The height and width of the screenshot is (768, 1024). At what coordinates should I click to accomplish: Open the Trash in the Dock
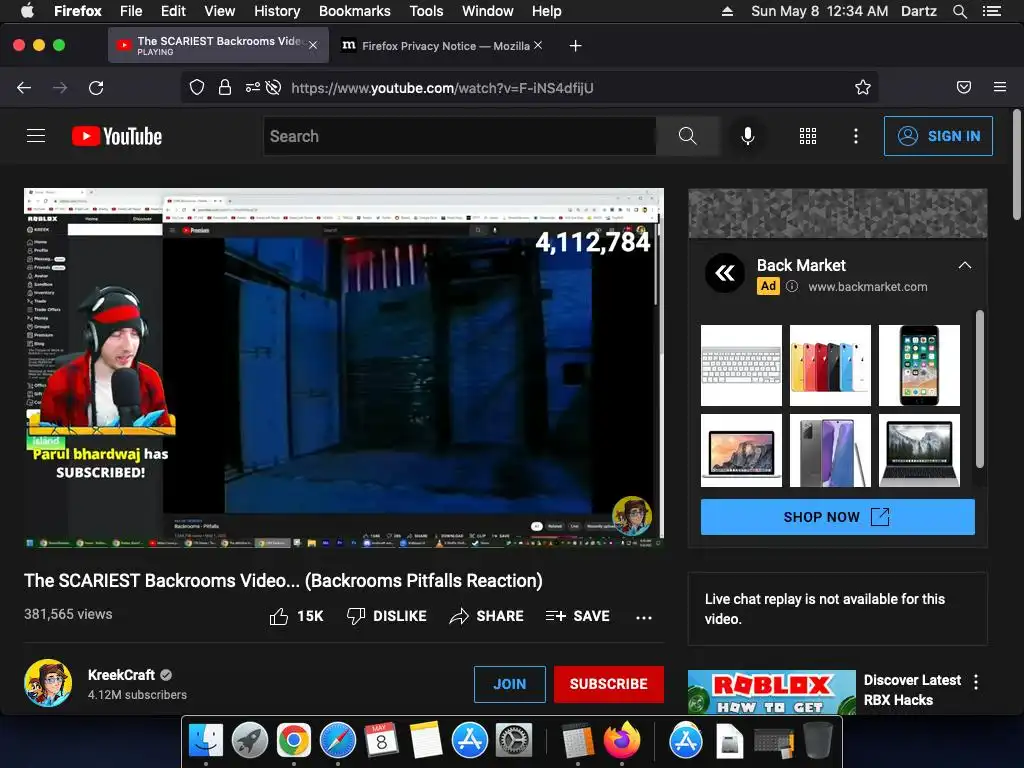[x=818, y=741]
